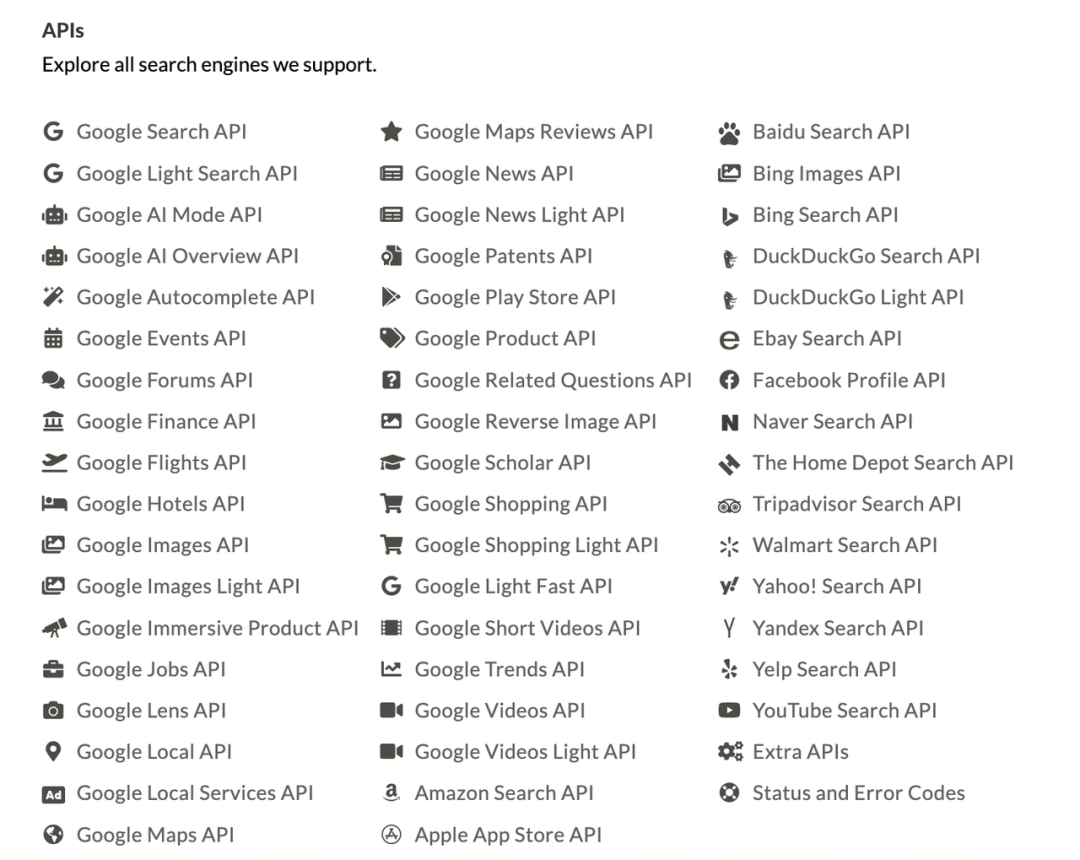Visit the Google Maps Reviews API link
This screenshot has width=1080, height=860.
point(533,132)
